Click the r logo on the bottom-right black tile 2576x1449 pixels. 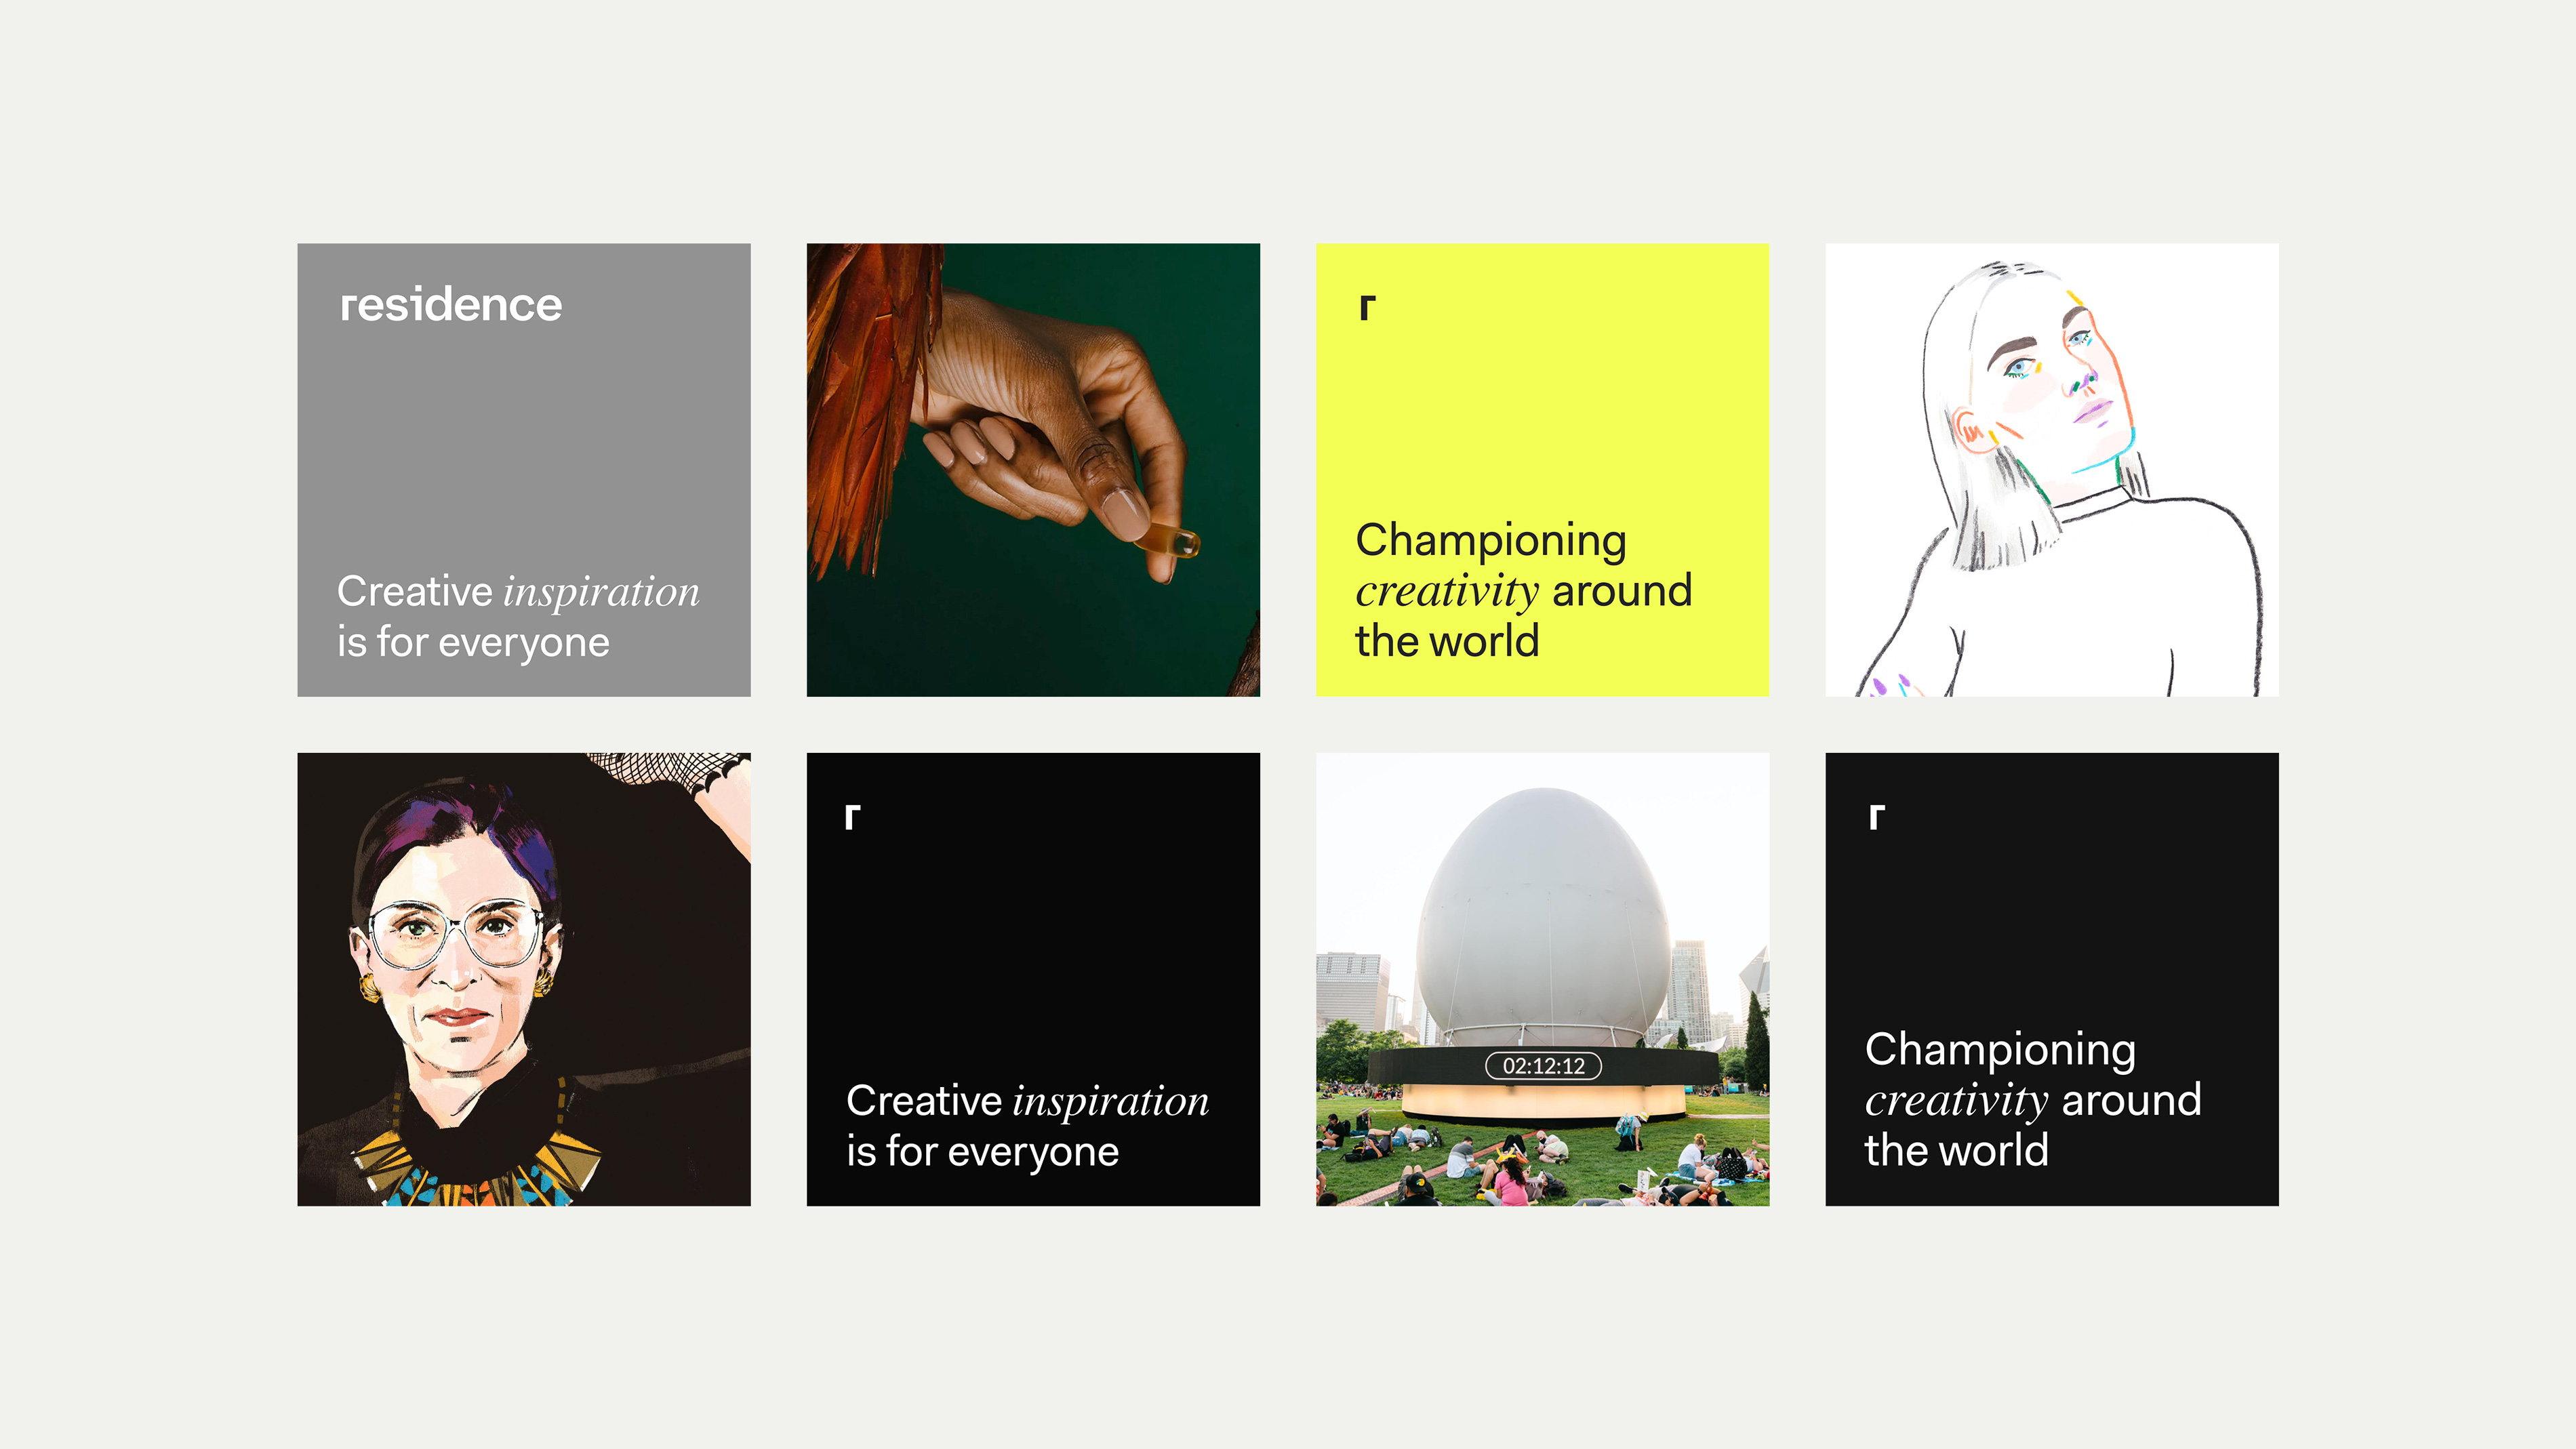[x=1877, y=817]
